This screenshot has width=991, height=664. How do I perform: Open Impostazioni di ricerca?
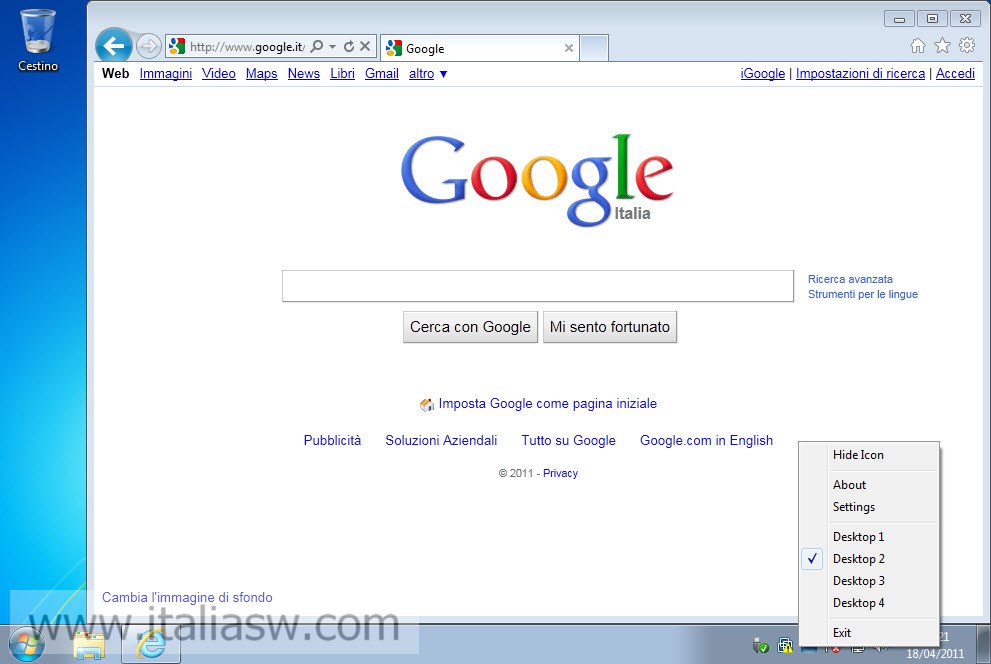click(x=860, y=74)
